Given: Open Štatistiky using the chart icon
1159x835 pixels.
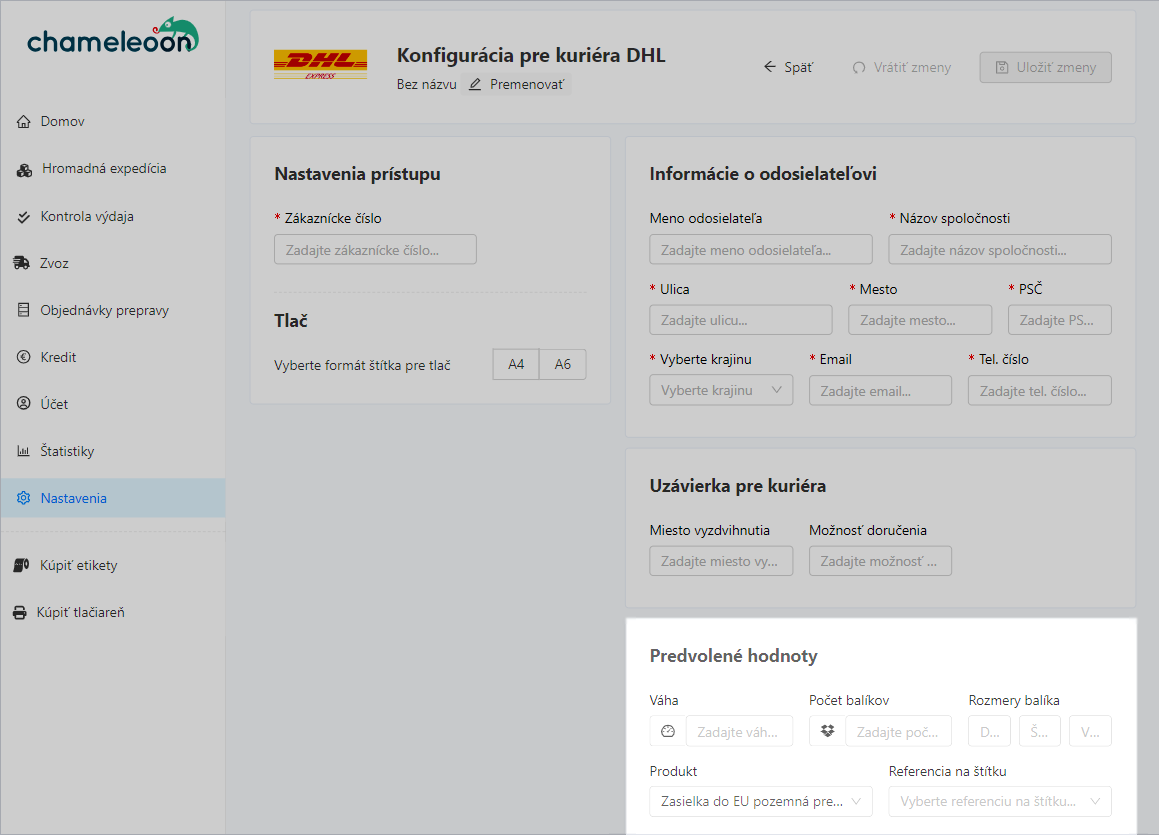Looking at the screenshot, I should click(24, 451).
